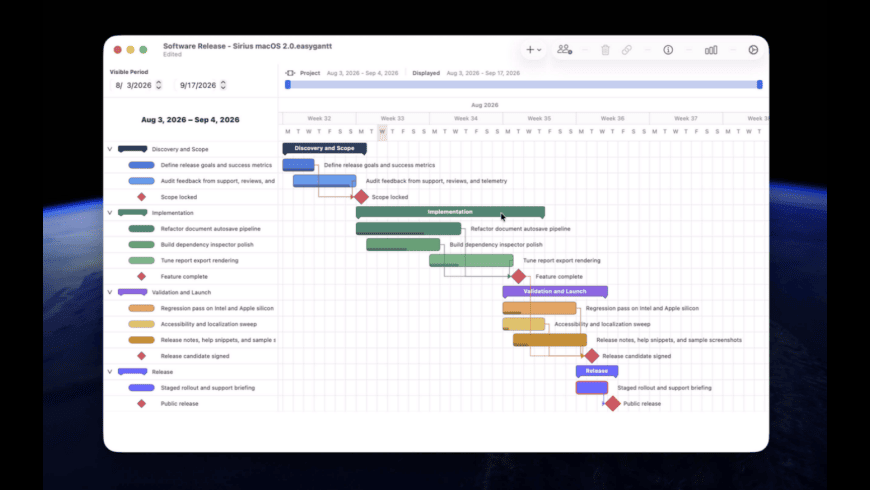The width and height of the screenshot is (870, 490).
Task: Click the Accessibility sweep yellow Gantt bar
Action: click(524, 324)
